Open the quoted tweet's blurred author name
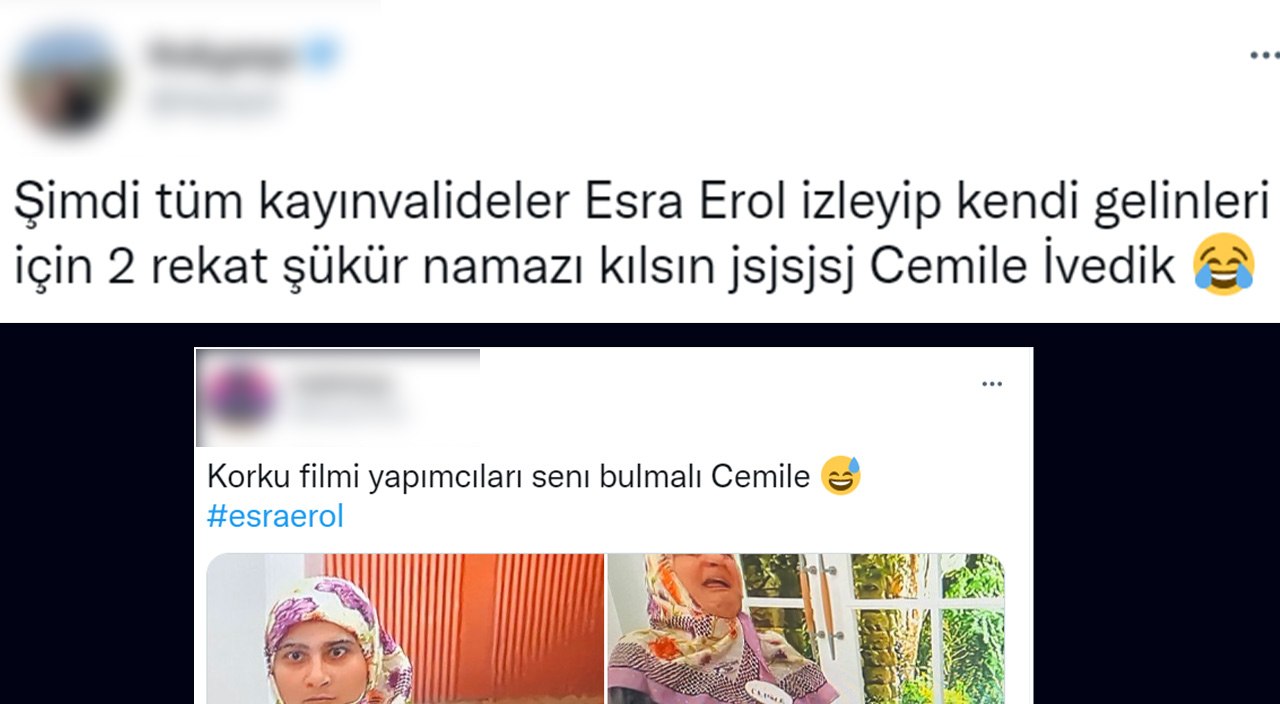This screenshot has height=704, width=1280. click(x=343, y=384)
